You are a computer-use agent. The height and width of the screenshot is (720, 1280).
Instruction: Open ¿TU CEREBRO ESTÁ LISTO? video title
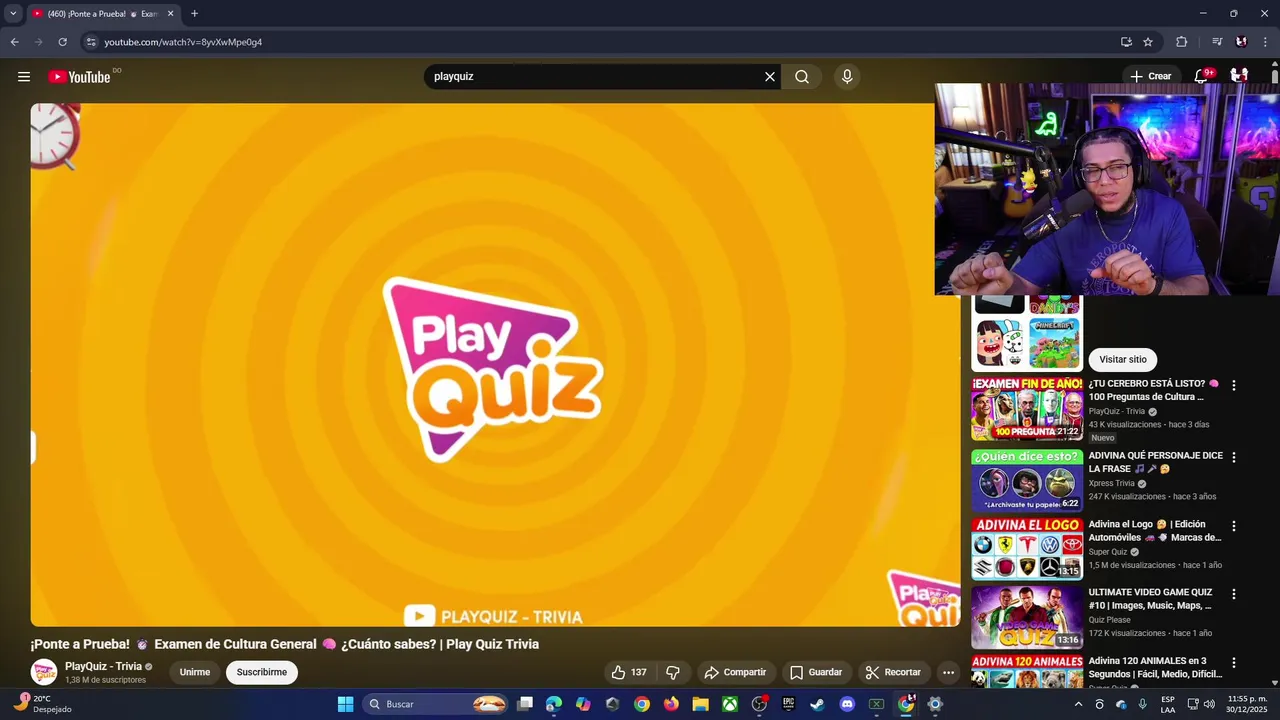pos(1154,390)
